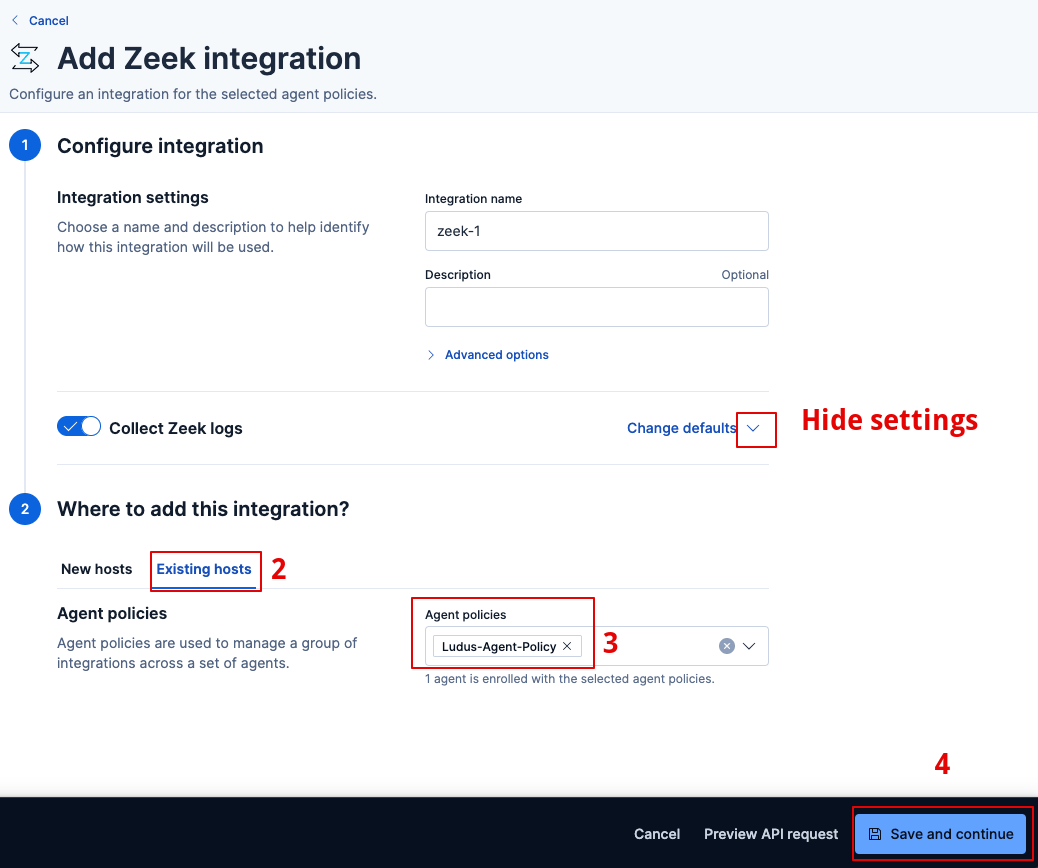1038x868 pixels.
Task: Click the save disk icon on Save and continue
Action: pos(877,833)
